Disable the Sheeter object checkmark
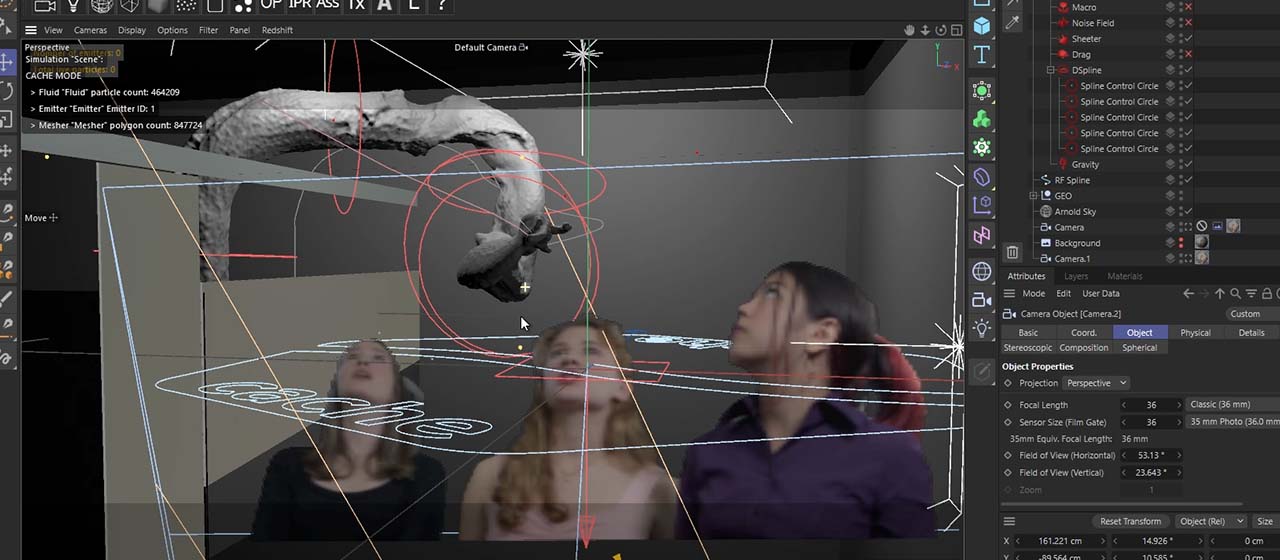Viewport: 1280px width, 560px height. [1188, 39]
